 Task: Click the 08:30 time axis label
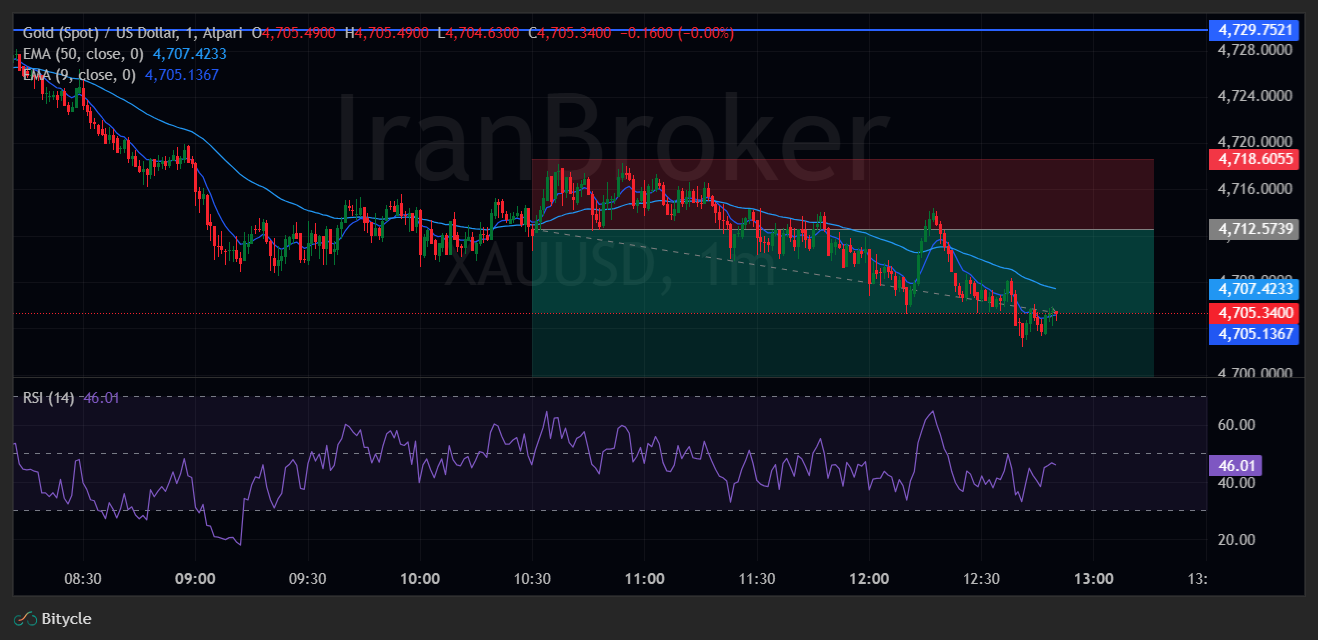pyautogui.click(x=83, y=579)
